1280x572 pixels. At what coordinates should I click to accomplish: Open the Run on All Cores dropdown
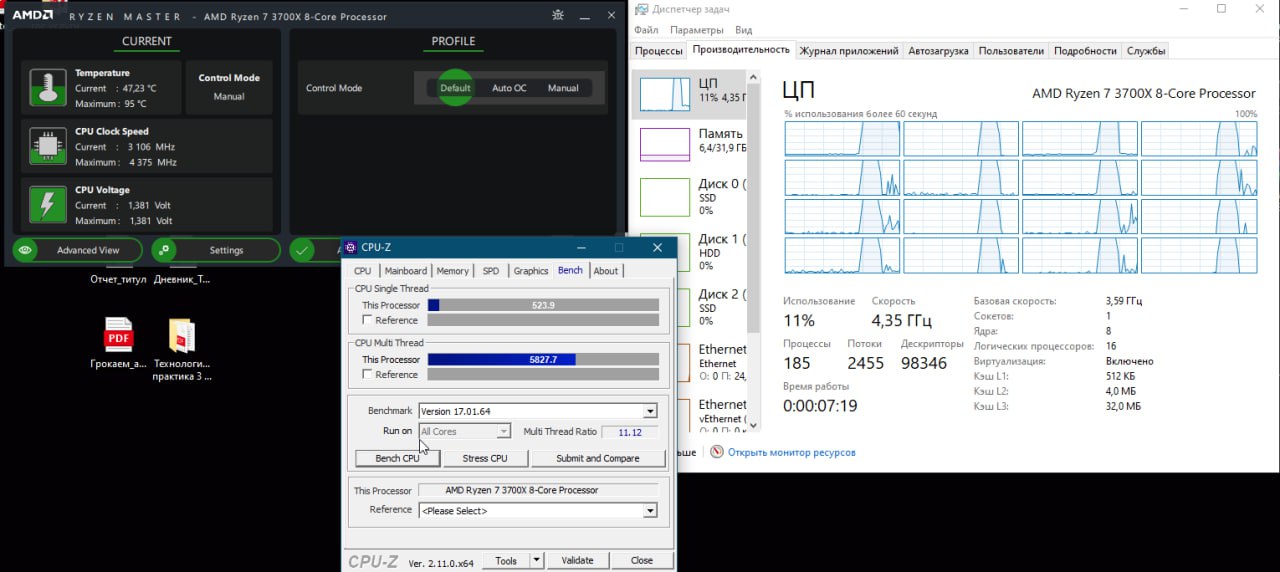coord(503,431)
